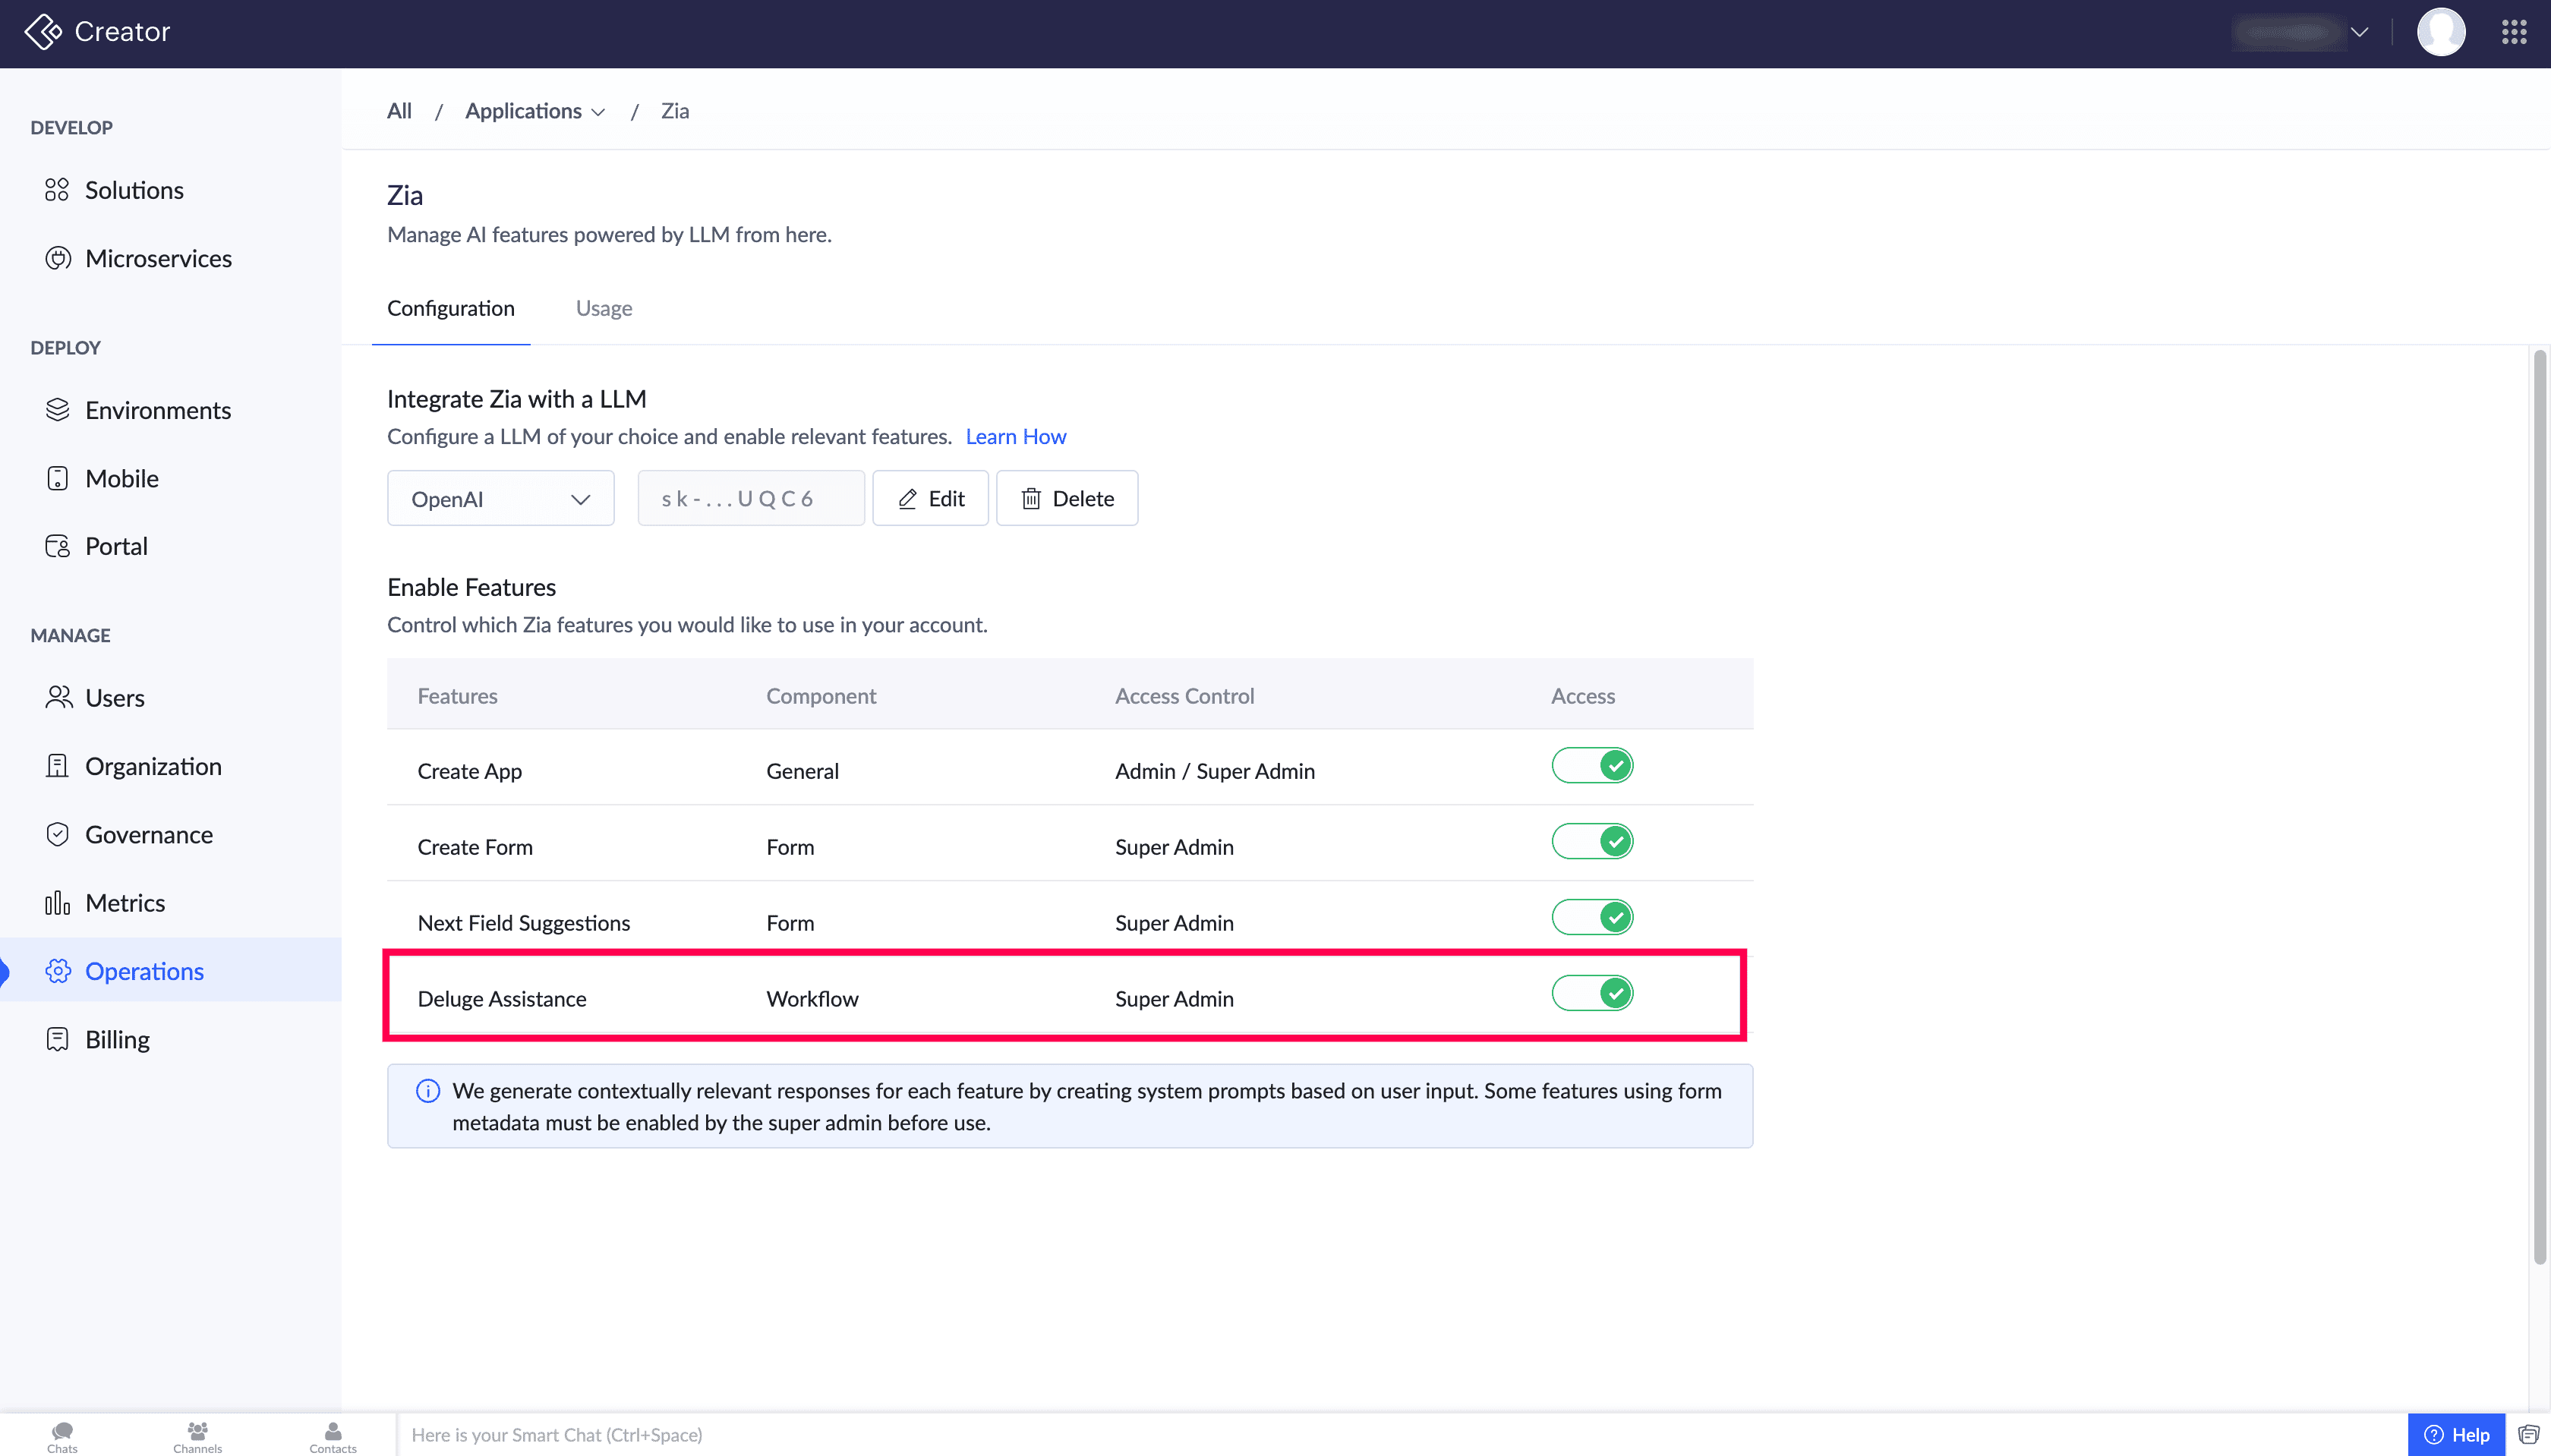Image resolution: width=2551 pixels, height=1456 pixels.
Task: Switch to the Usage tab
Action: (603, 308)
